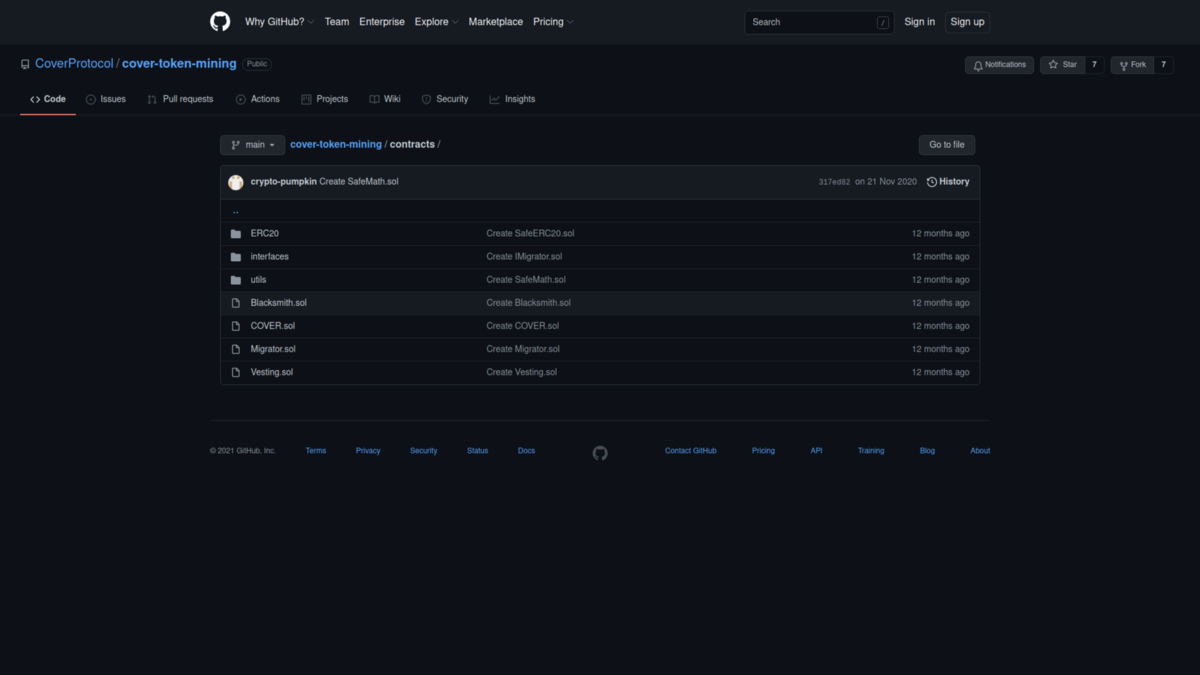Click the GitHub mark in footer
1200x675 pixels.
600,453
